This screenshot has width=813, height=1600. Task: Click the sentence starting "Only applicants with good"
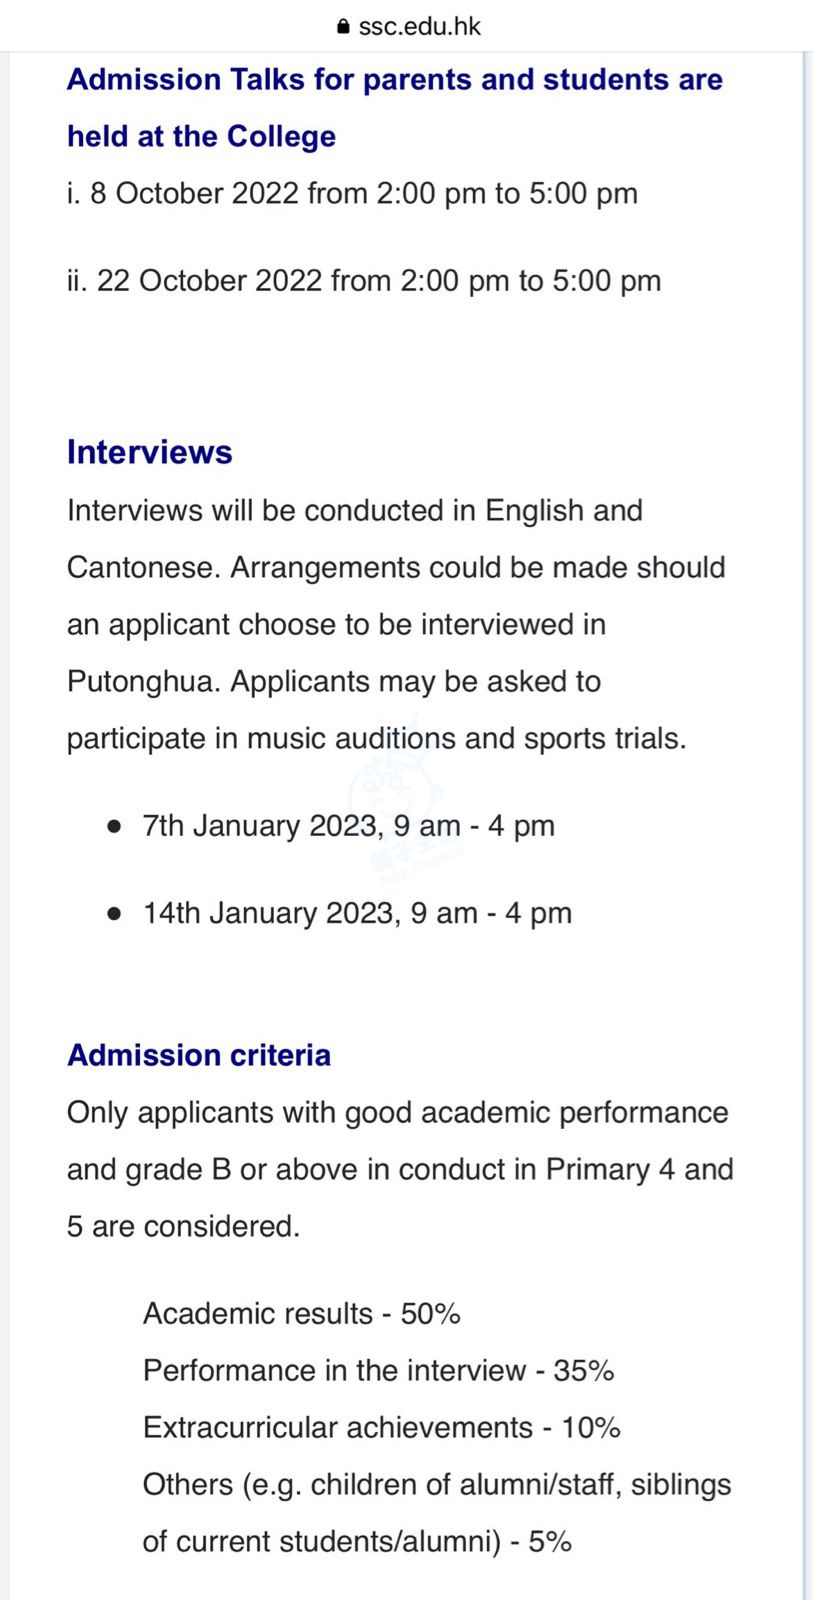(x=397, y=1112)
